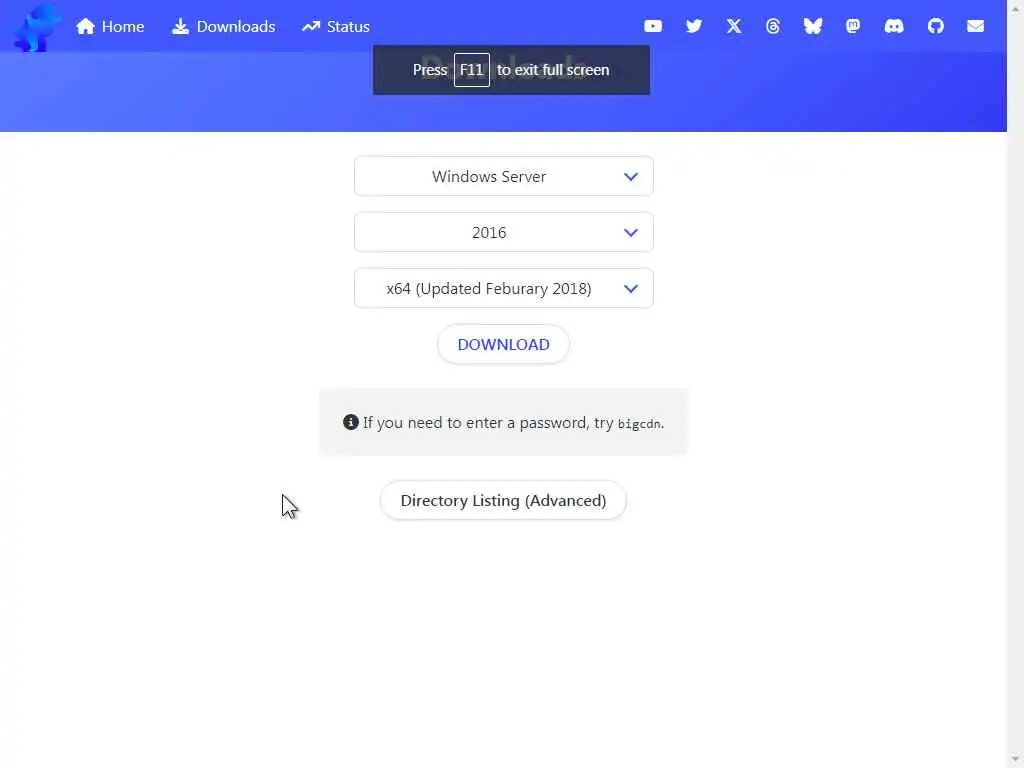Image resolution: width=1024 pixels, height=768 pixels.
Task: Open the GitHub icon link
Action: point(936,26)
